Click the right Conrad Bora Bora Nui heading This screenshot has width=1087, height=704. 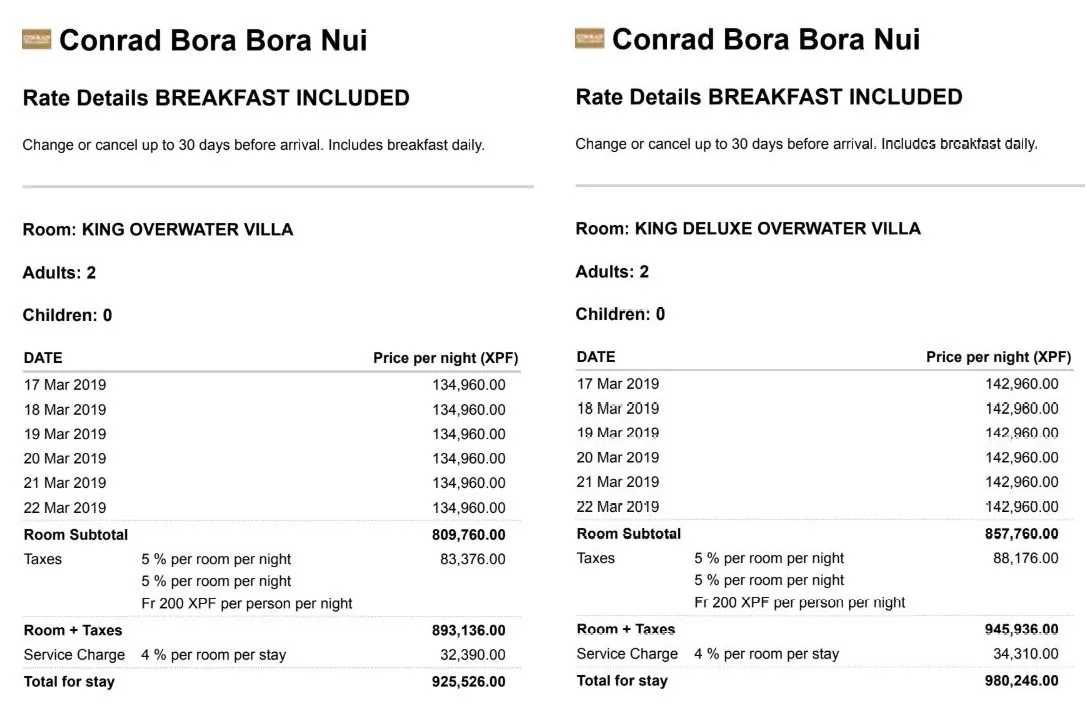click(766, 39)
